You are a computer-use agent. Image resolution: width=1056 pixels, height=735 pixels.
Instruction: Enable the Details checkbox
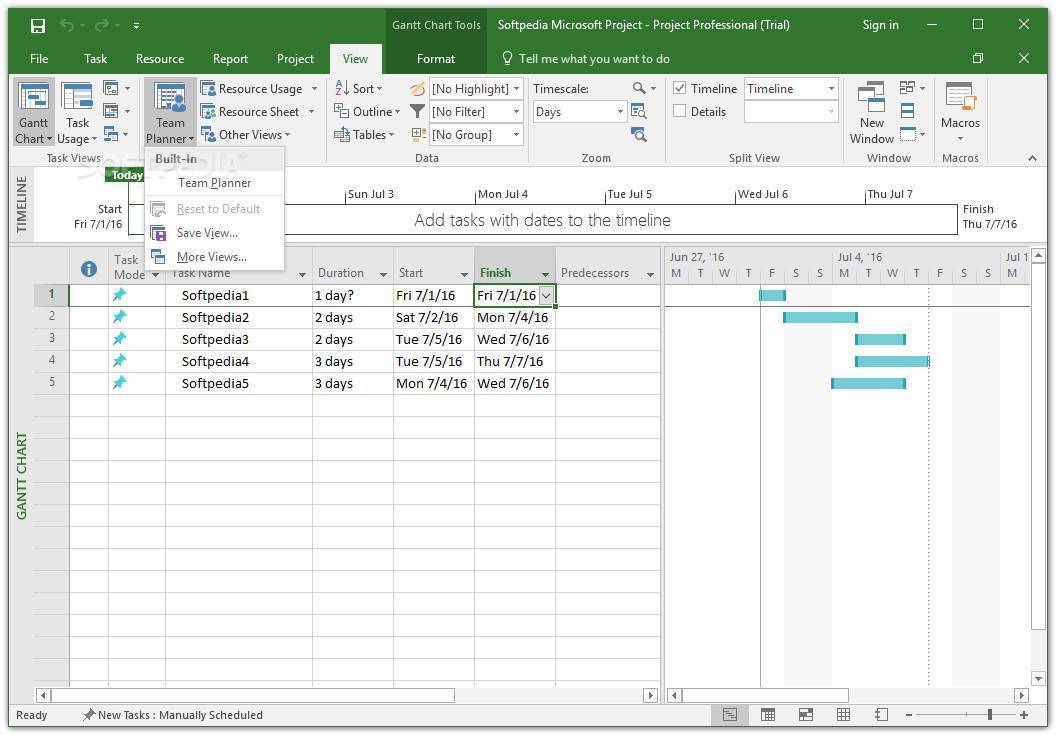pos(678,111)
